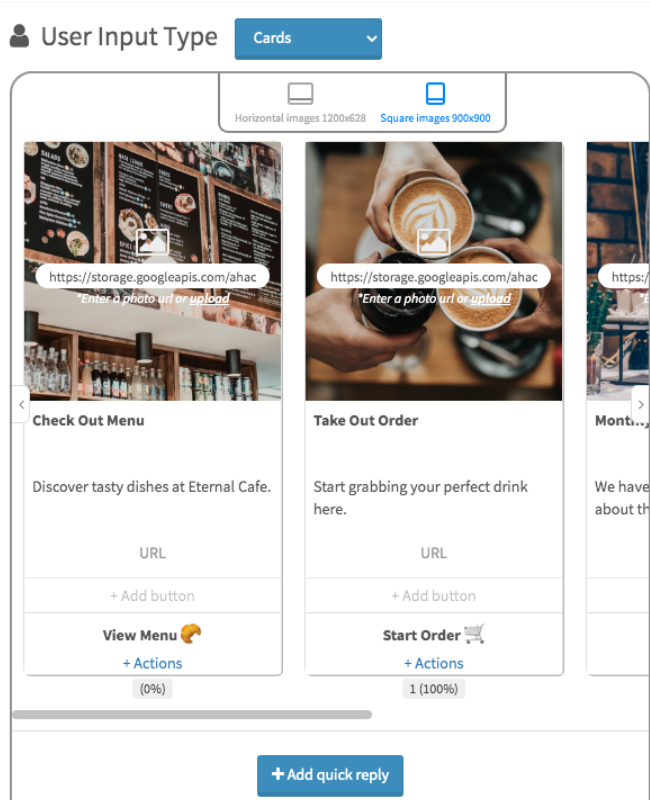Add Actions under Start Order button
This screenshot has height=800, width=650.
[434, 663]
